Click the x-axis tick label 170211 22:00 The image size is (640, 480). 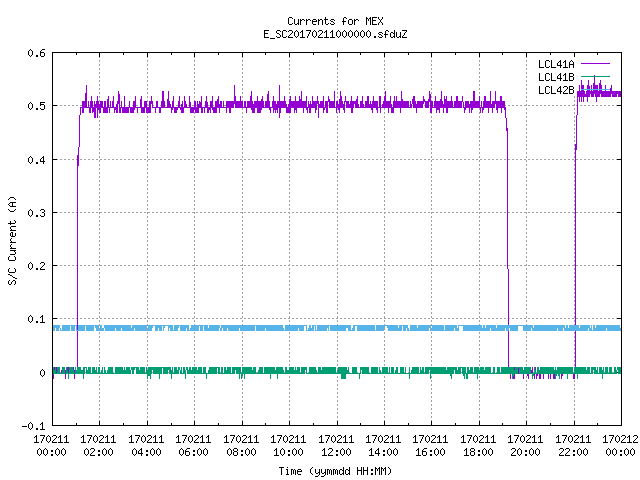(x=573, y=446)
